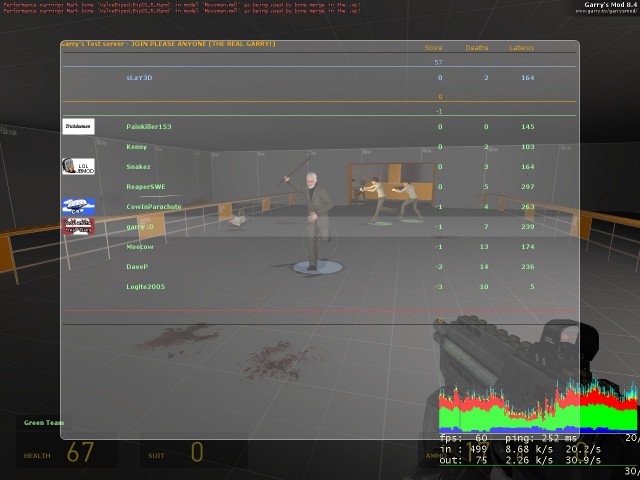The height and width of the screenshot is (480, 640).
Task: Click DaveP's score value -2
Action: (x=439, y=267)
